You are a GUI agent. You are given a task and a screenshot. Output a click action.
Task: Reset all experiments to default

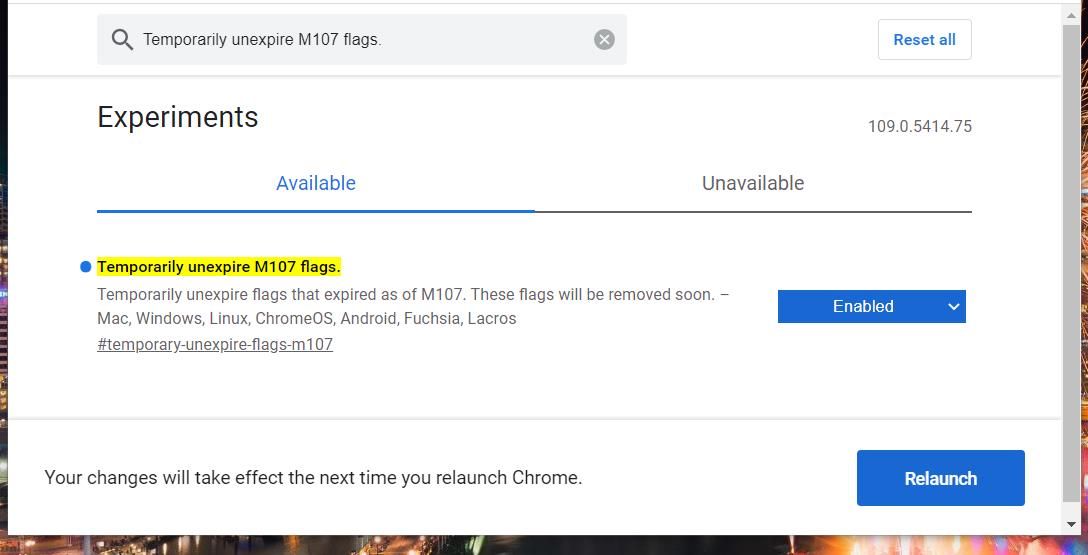[x=924, y=40]
